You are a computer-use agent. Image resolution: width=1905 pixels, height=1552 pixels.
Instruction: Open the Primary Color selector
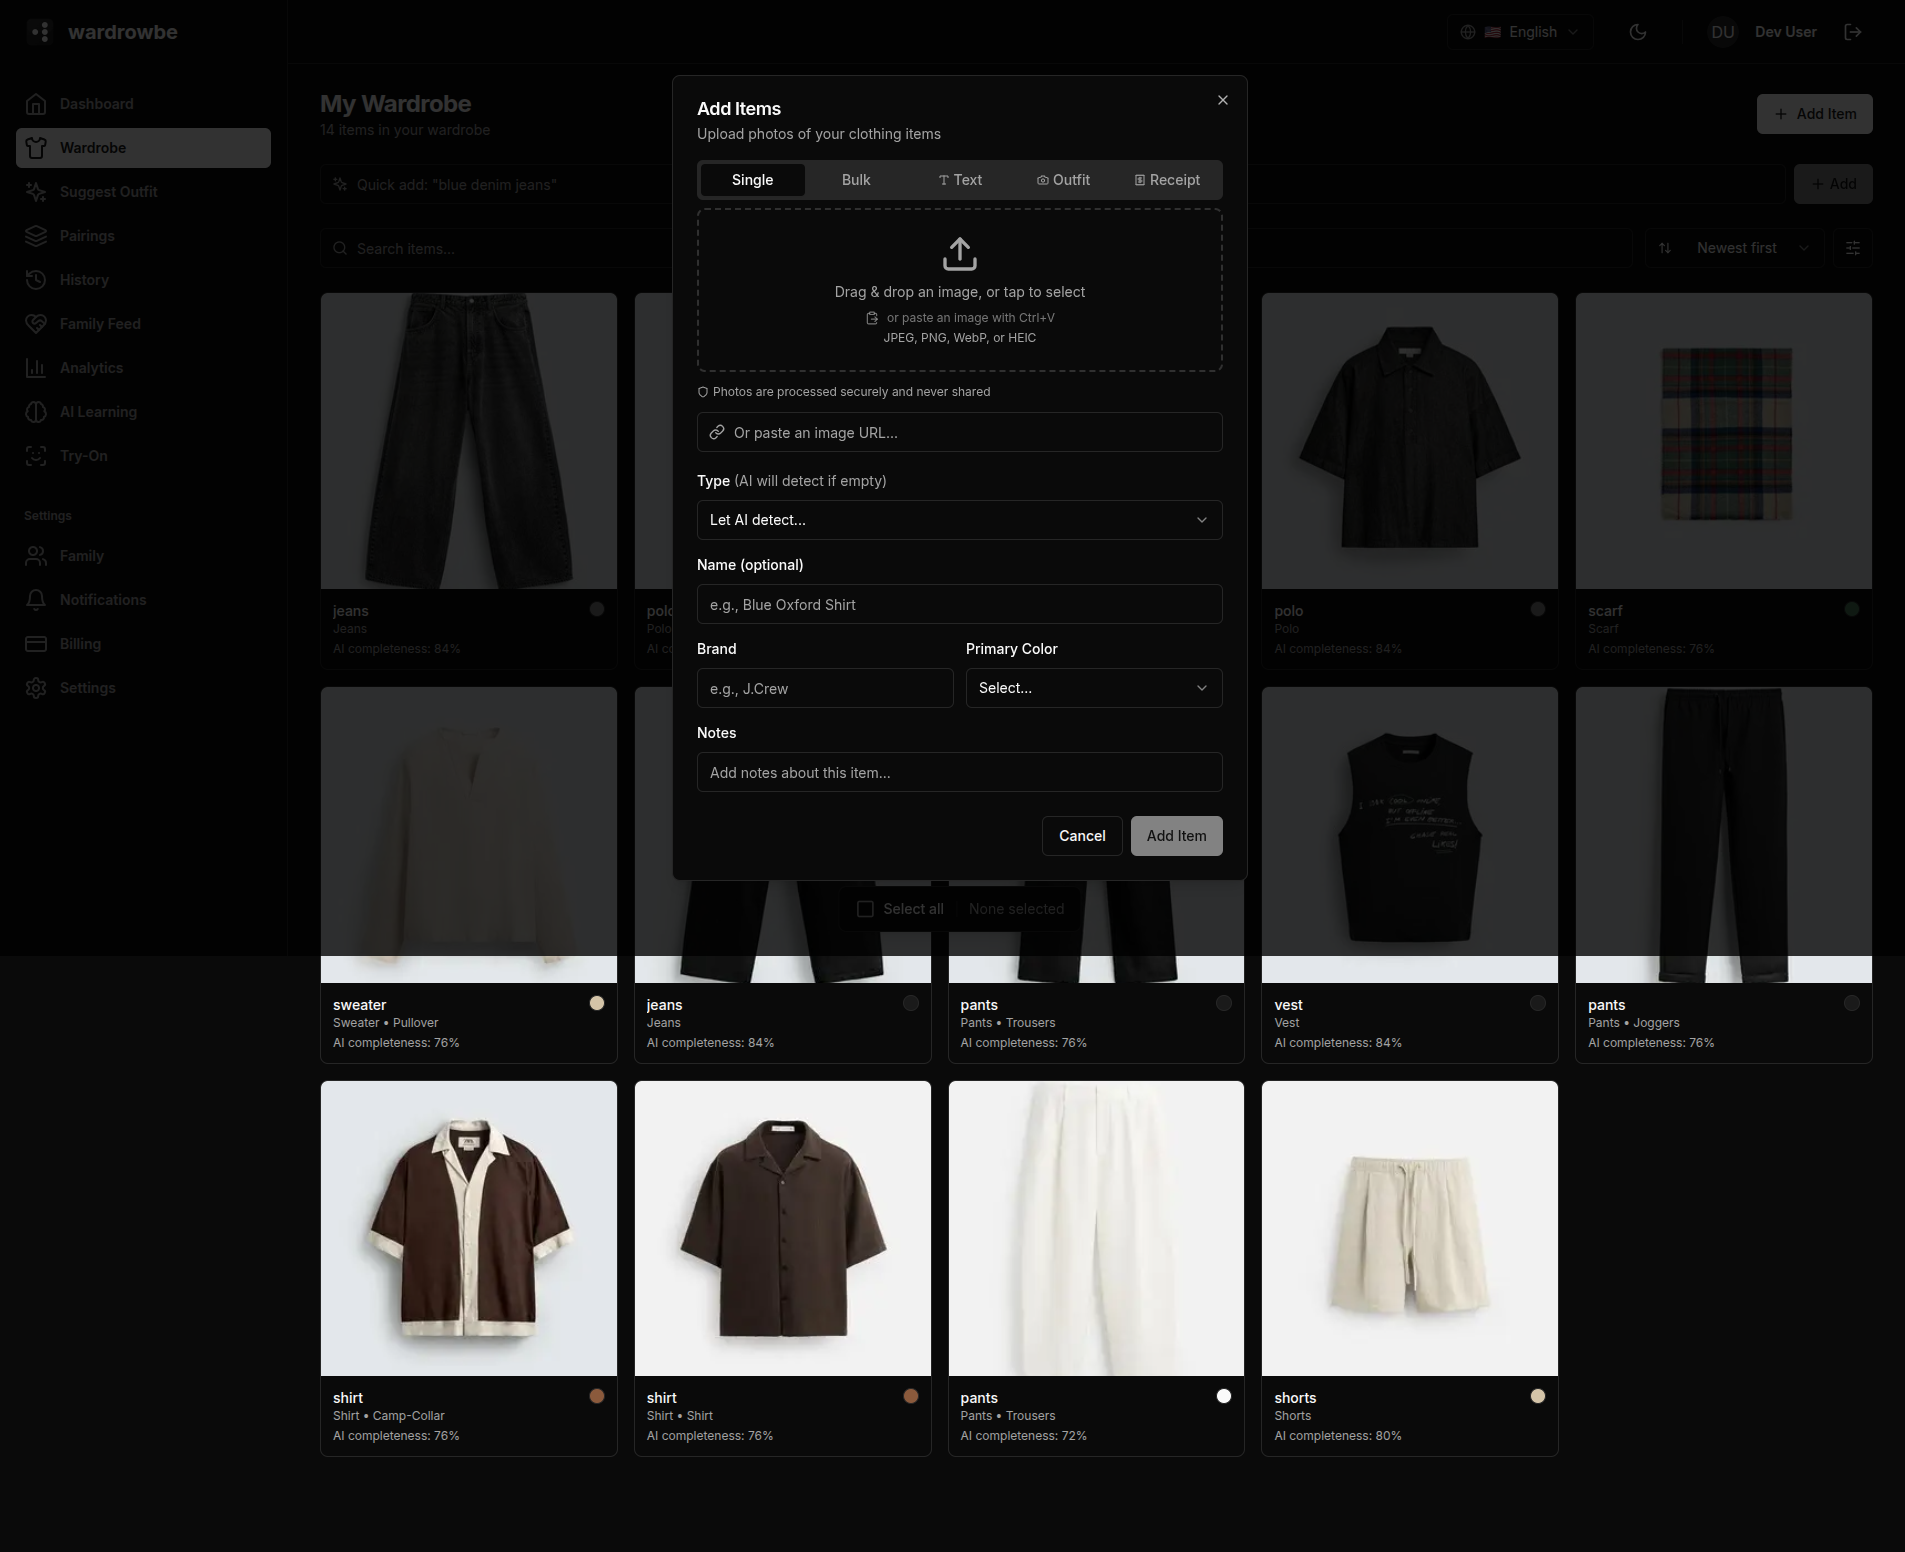[x=1093, y=688]
